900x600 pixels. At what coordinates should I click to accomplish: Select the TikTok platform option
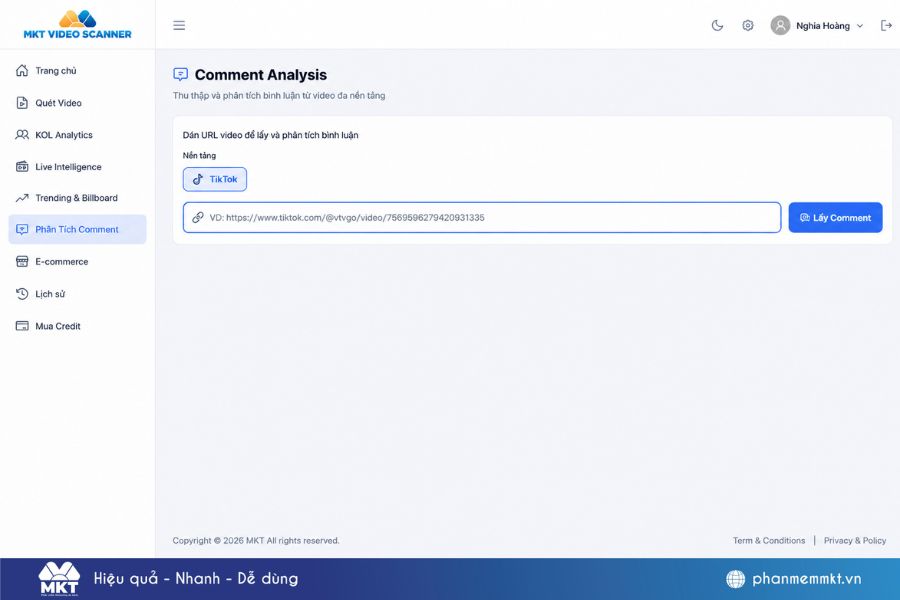coord(215,179)
